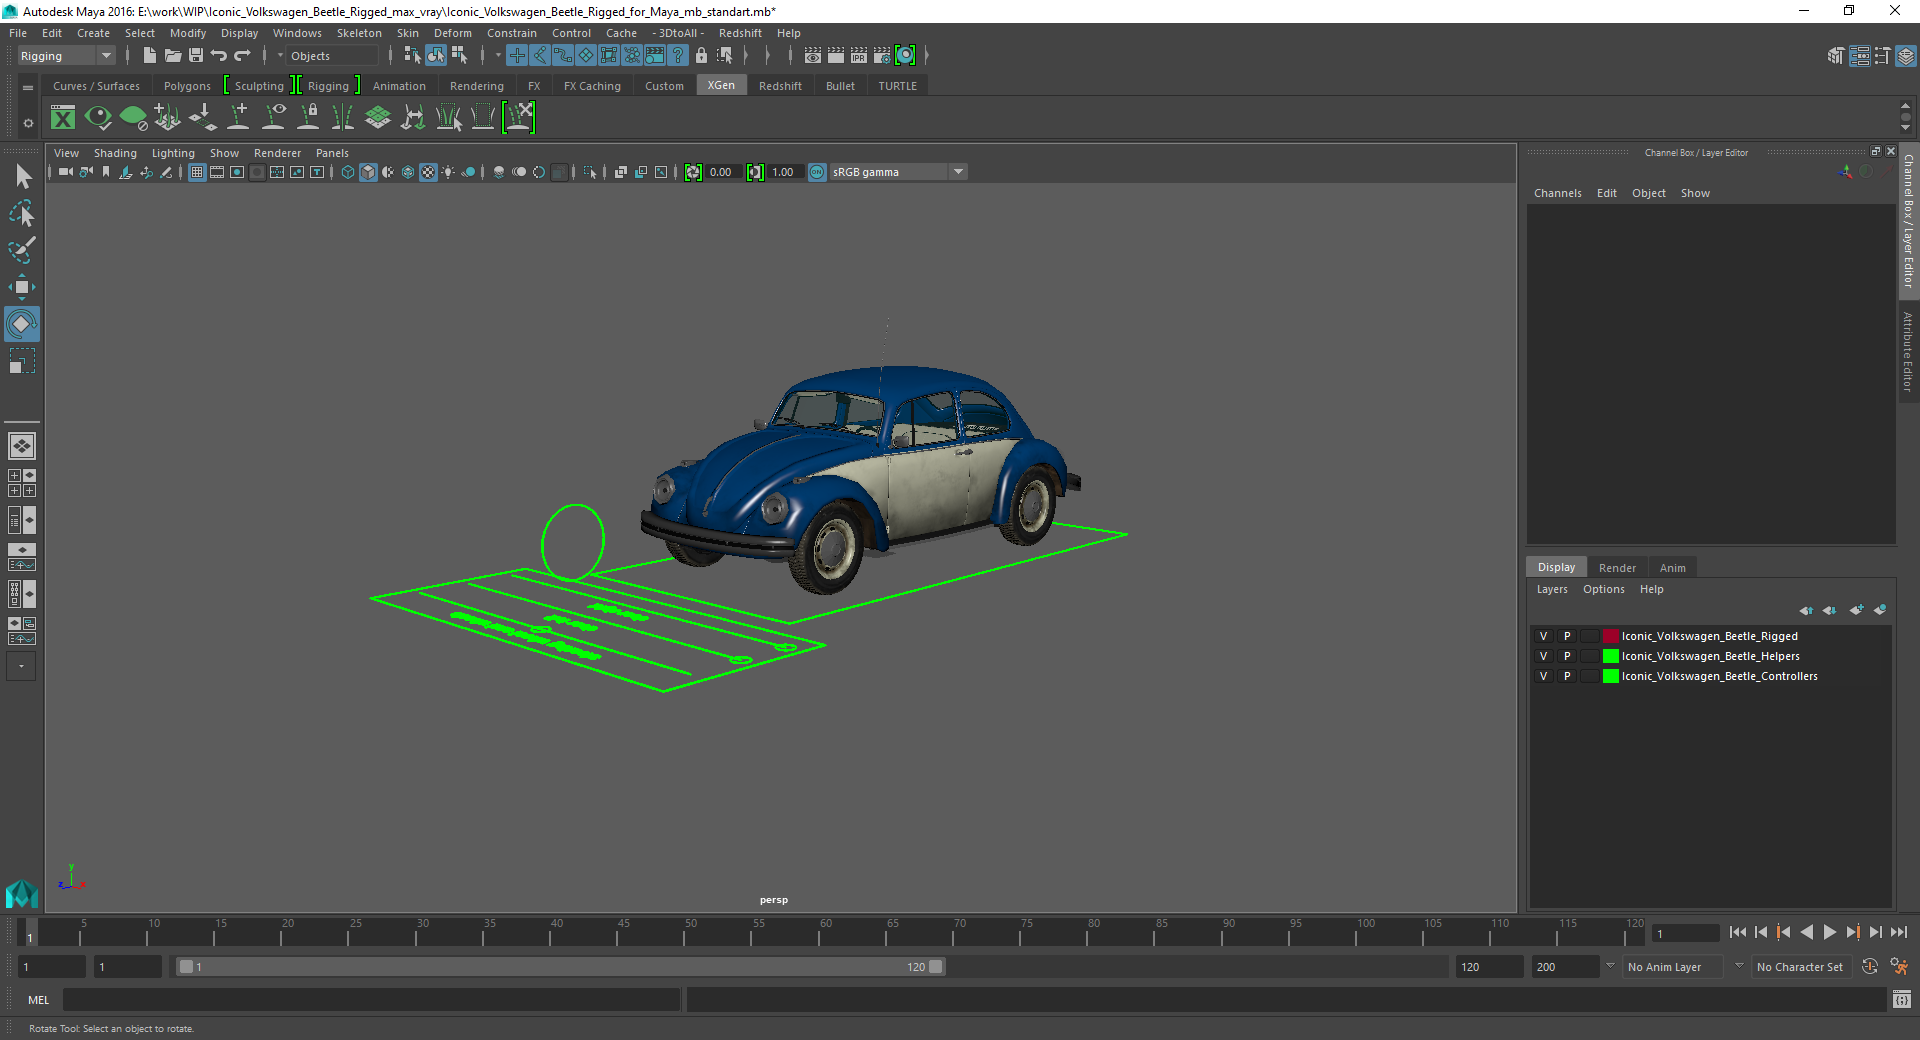Open the Deform menu

point(452,33)
